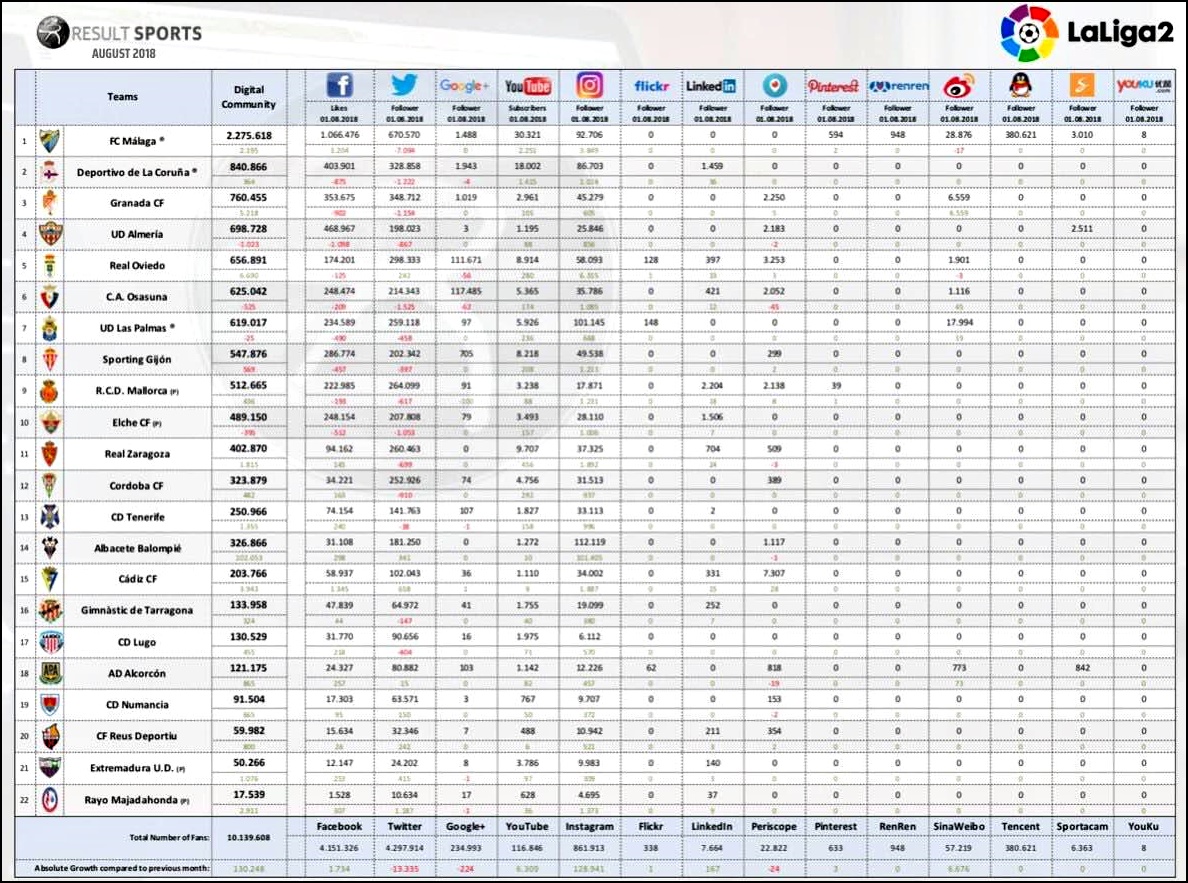Select the CD Lugo club crest
This screenshot has width=1188, height=883.
(50, 642)
